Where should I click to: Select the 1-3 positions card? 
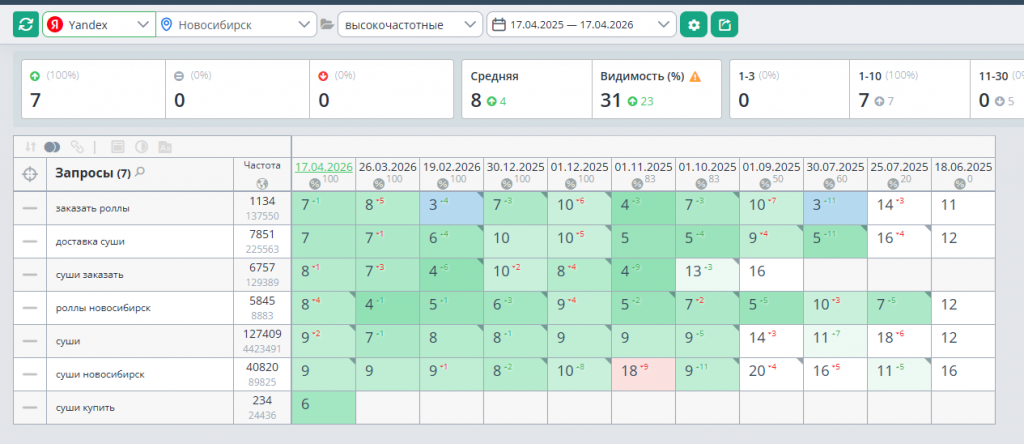[789, 89]
